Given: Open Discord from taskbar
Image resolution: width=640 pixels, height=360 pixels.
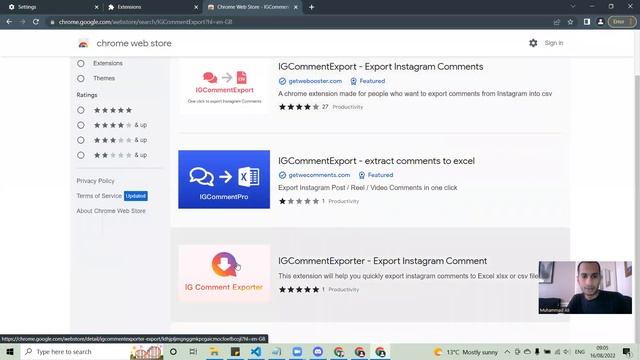Looking at the screenshot, I should pos(318,352).
